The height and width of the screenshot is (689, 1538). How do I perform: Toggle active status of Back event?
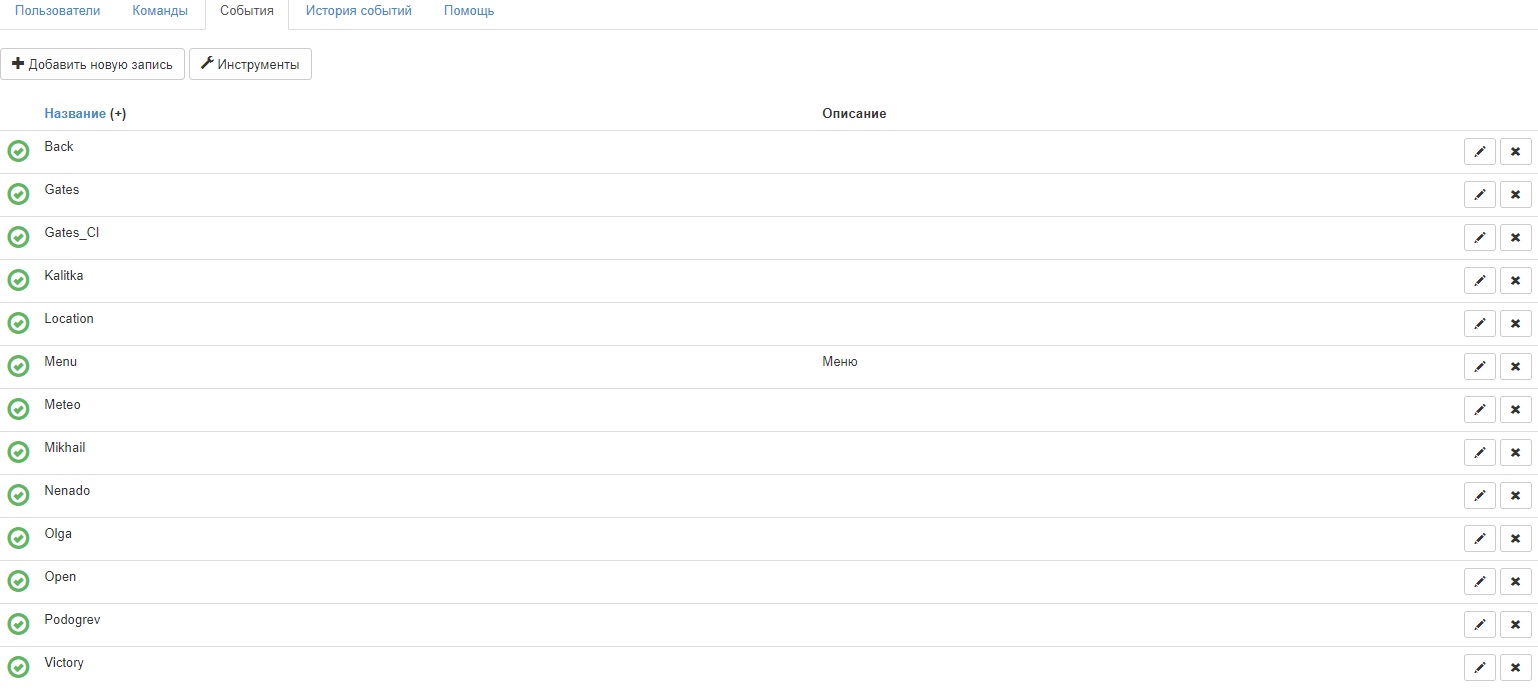click(x=18, y=151)
